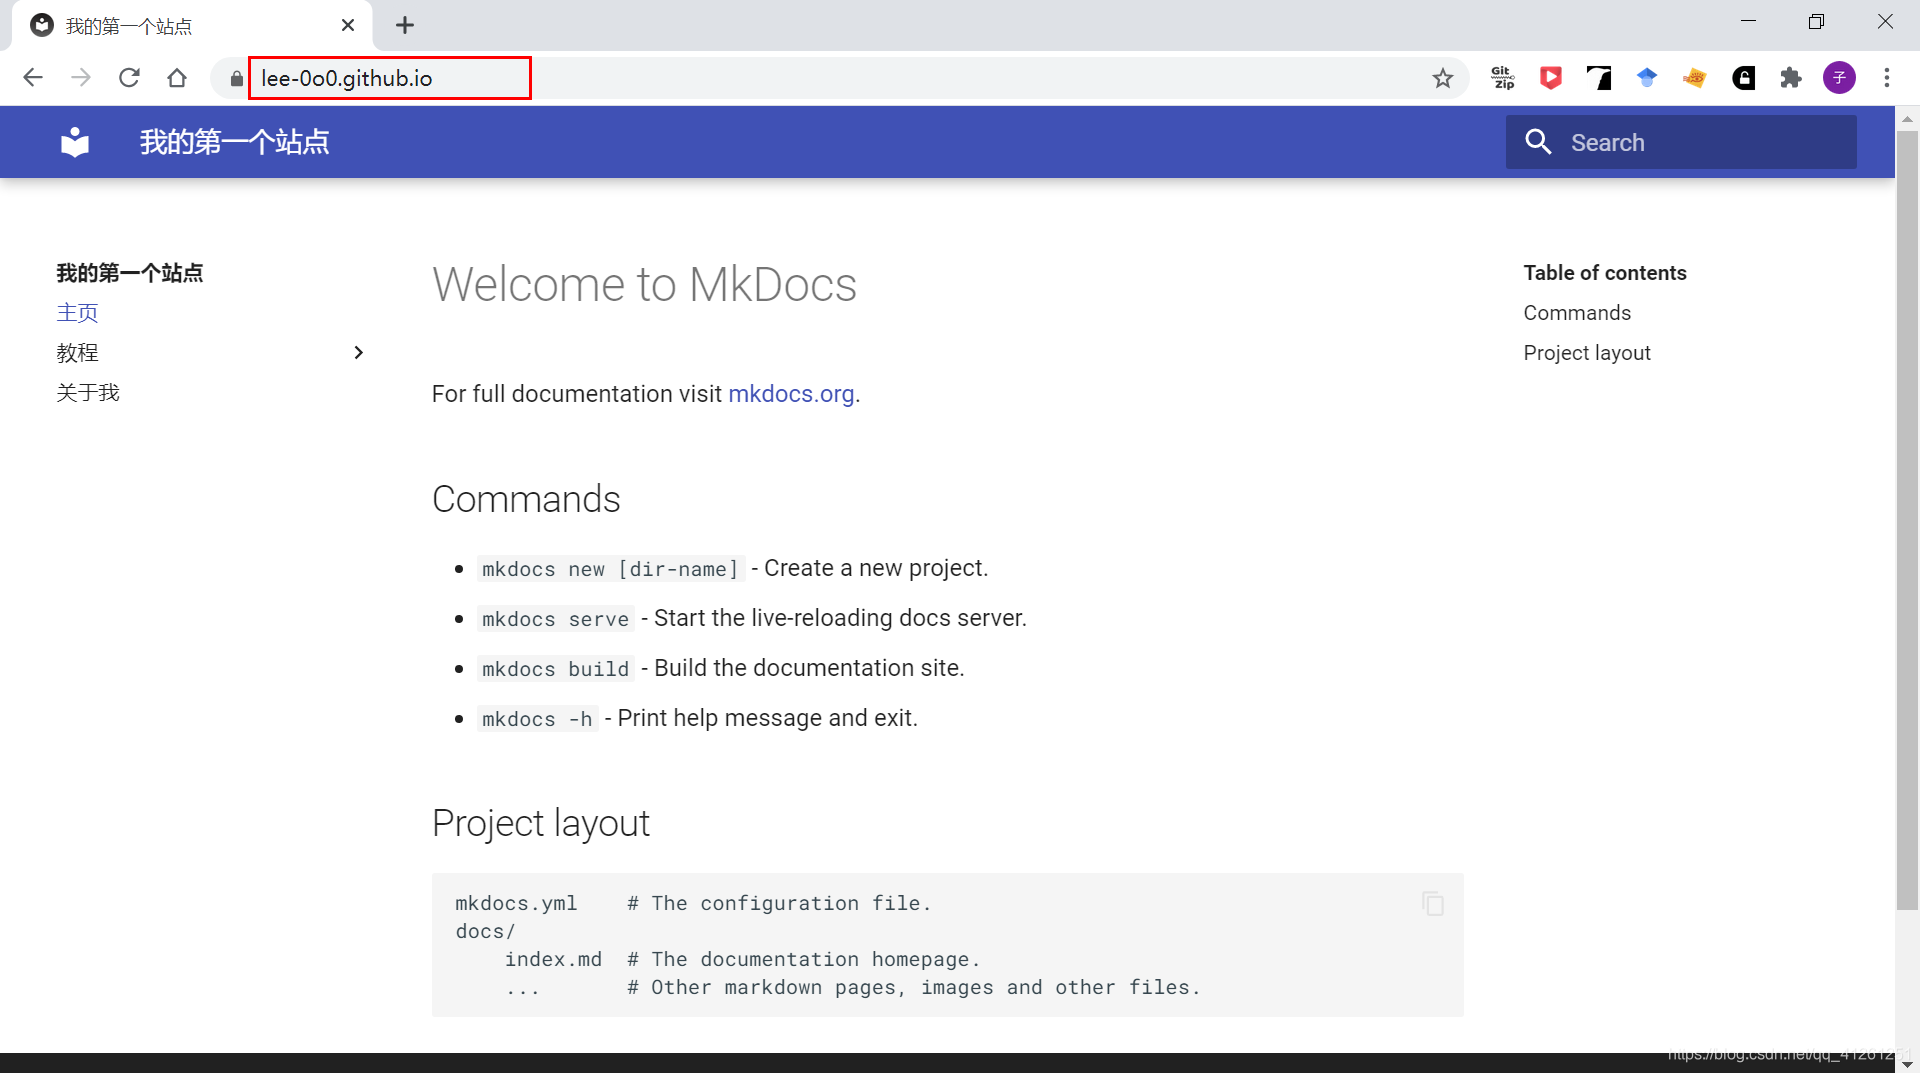Open the red shield extension
The width and height of the screenshot is (1920, 1073).
1551,78
